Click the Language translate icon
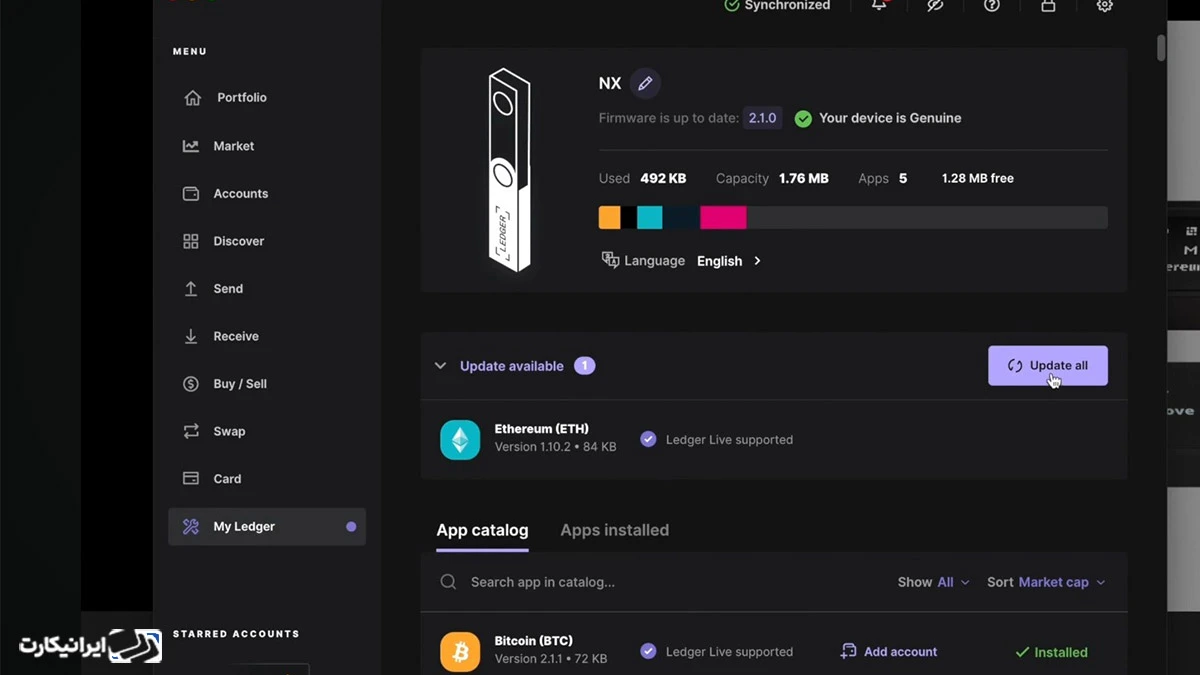 (x=610, y=260)
